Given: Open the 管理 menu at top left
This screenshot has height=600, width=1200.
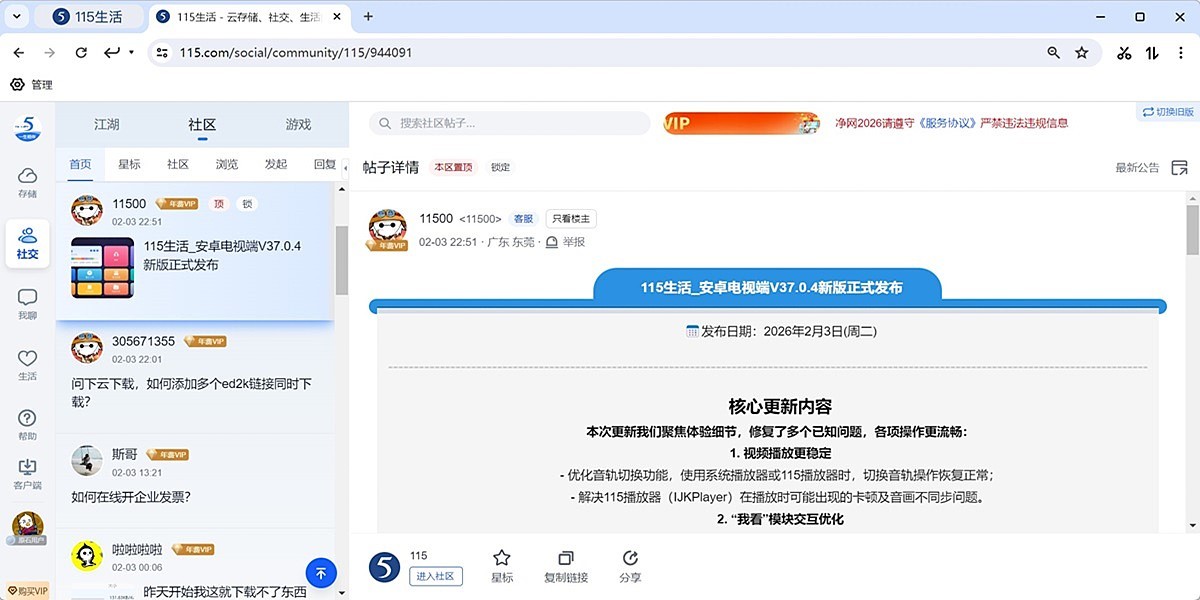Looking at the screenshot, I should 30,85.
